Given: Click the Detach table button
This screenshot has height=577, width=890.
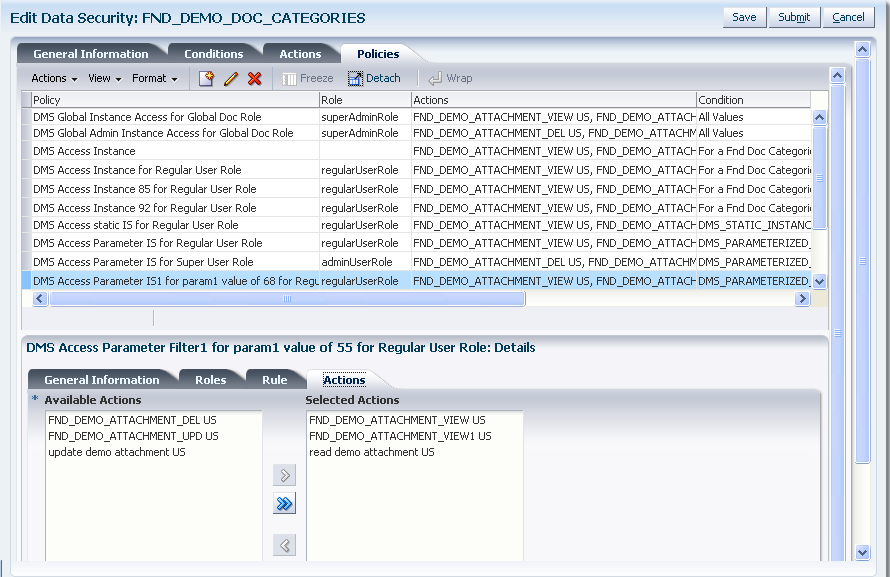Looking at the screenshot, I should 374,78.
